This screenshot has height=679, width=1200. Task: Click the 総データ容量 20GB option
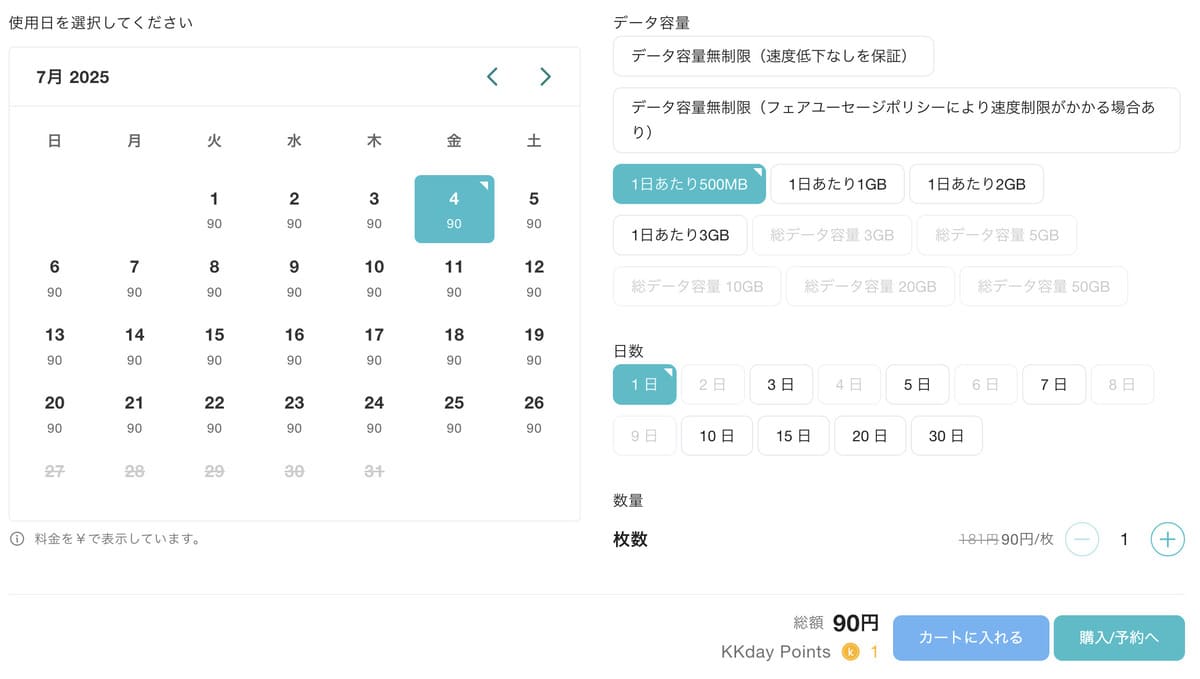[x=870, y=286]
